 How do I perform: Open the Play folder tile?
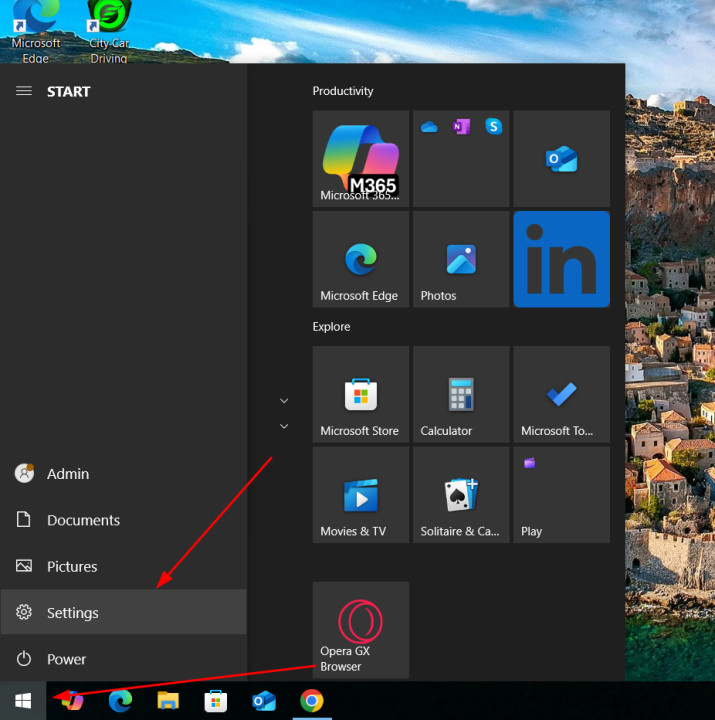point(561,495)
